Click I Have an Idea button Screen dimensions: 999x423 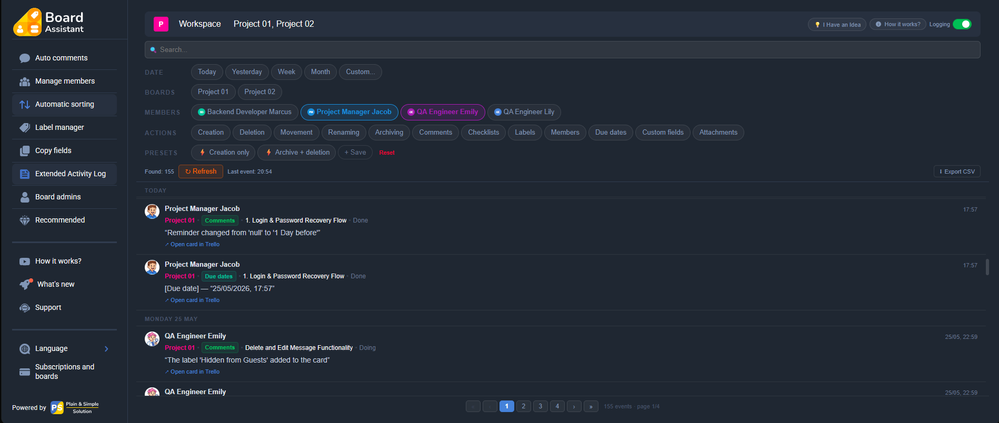(837, 24)
